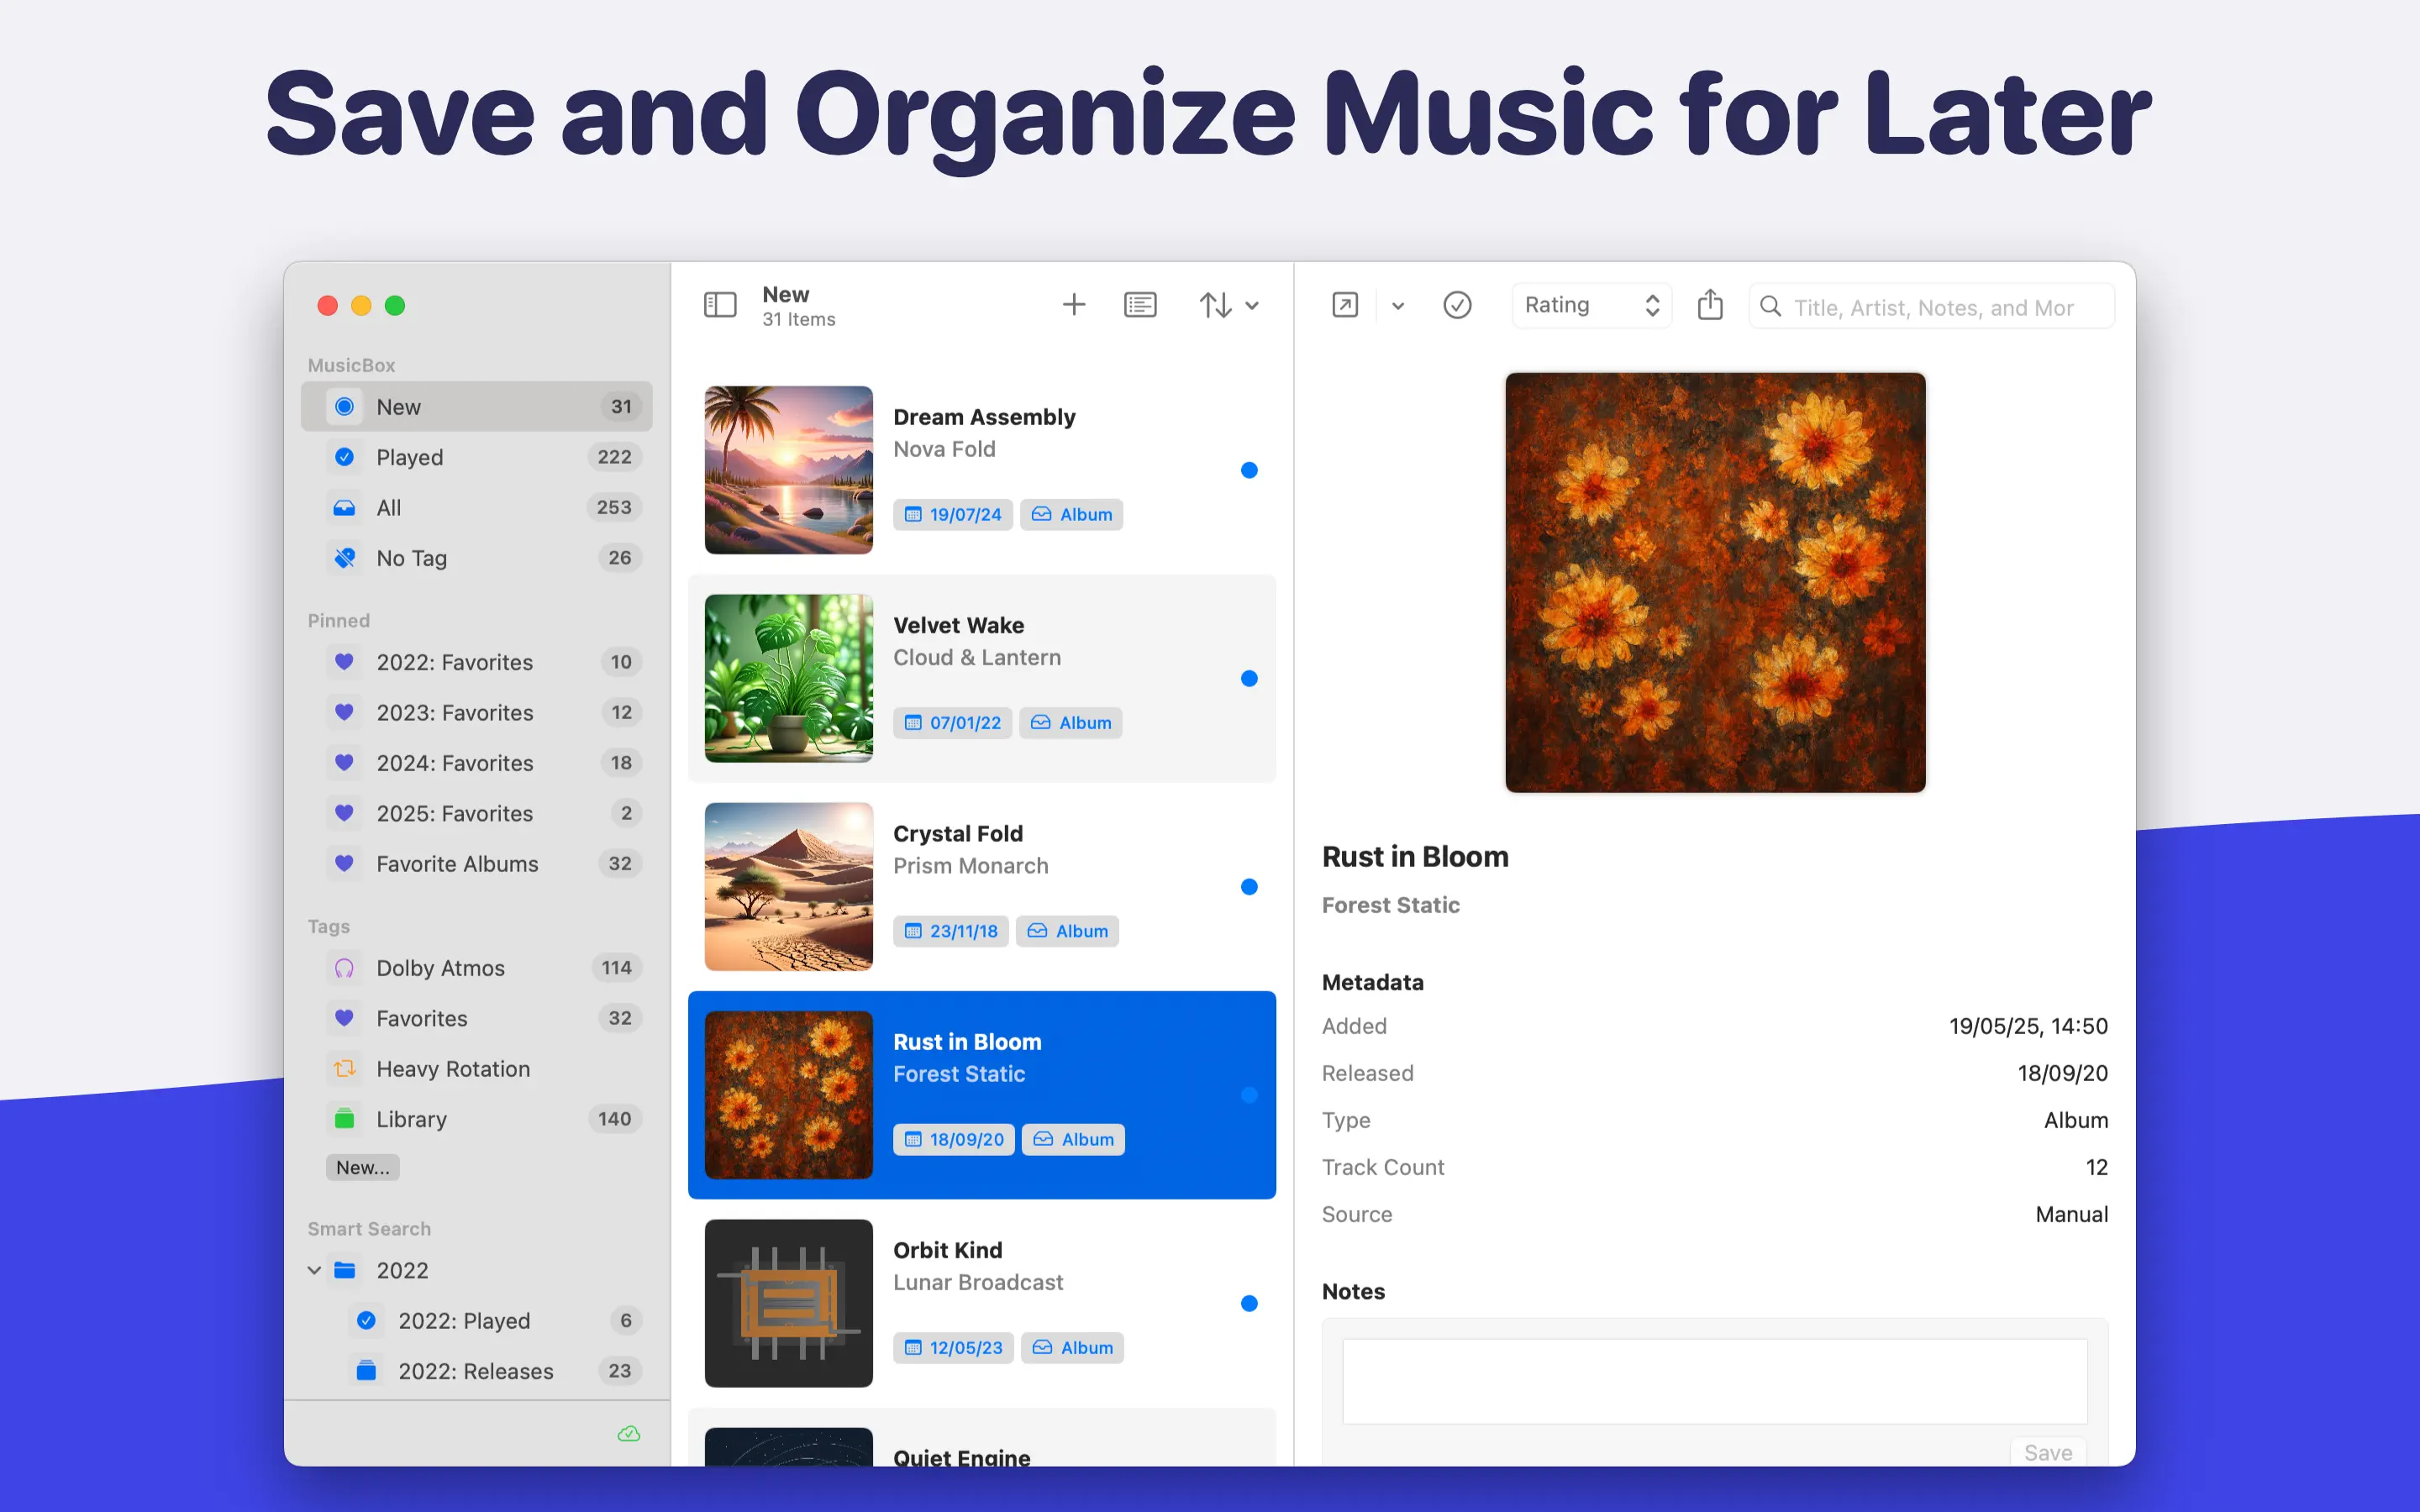Open the Dolby Atmos tag

point(440,968)
